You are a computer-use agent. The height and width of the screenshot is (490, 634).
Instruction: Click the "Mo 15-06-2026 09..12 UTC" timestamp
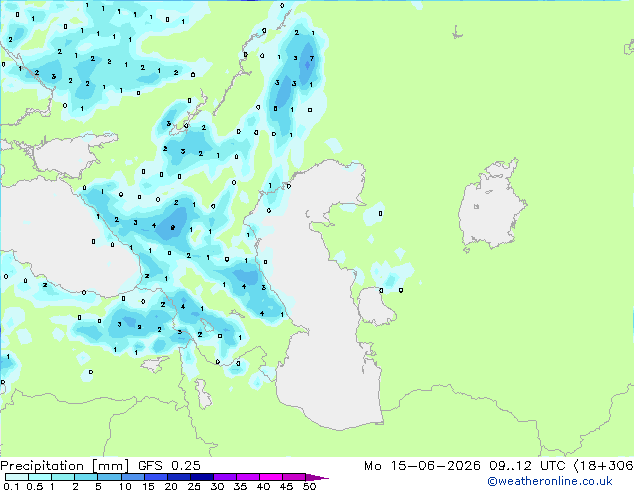coord(465,466)
